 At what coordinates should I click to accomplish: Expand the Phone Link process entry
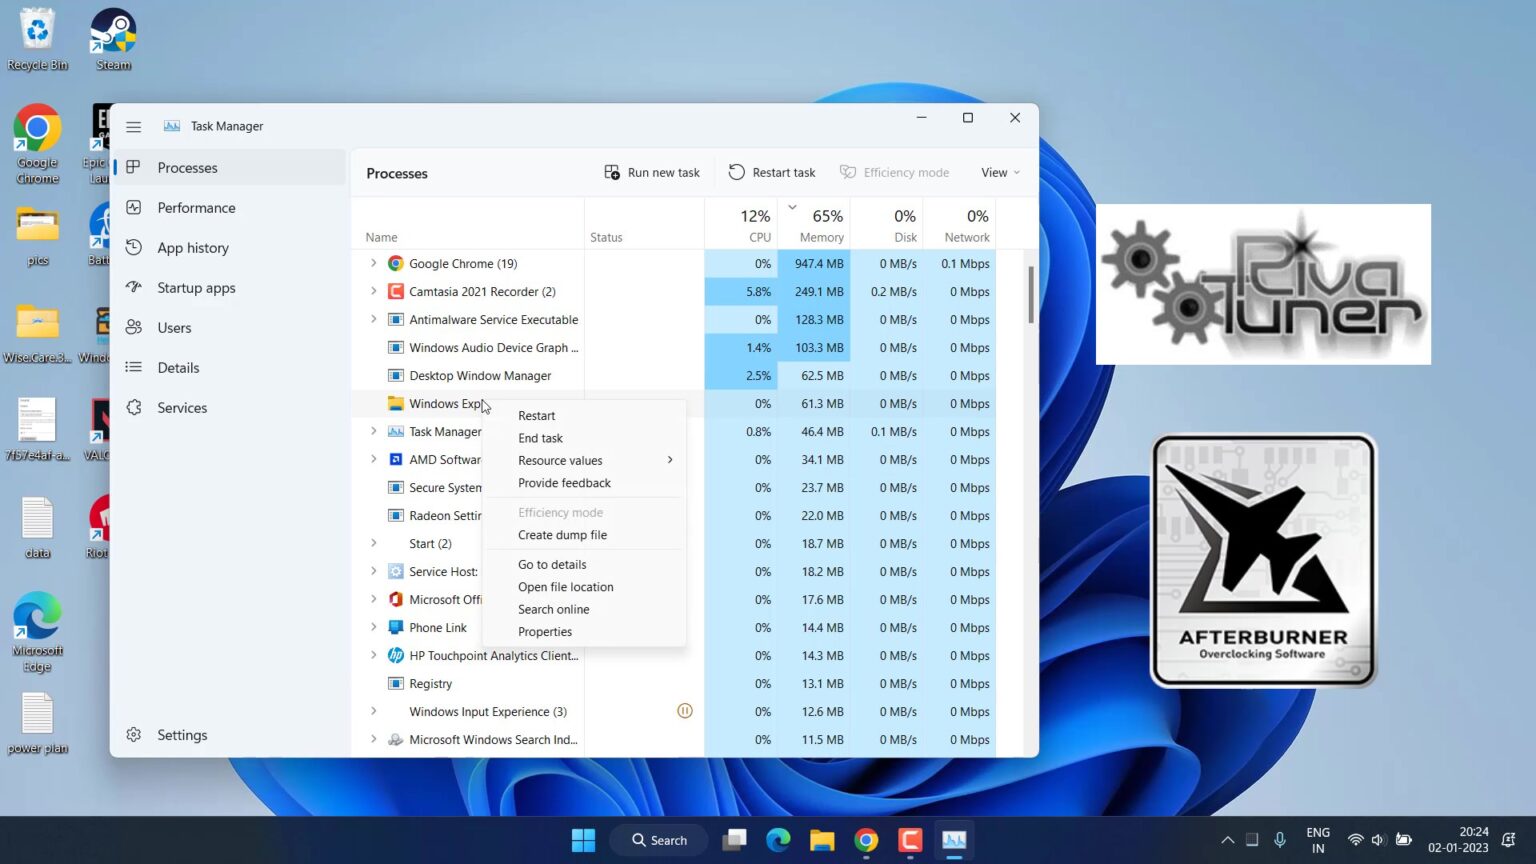pos(374,628)
